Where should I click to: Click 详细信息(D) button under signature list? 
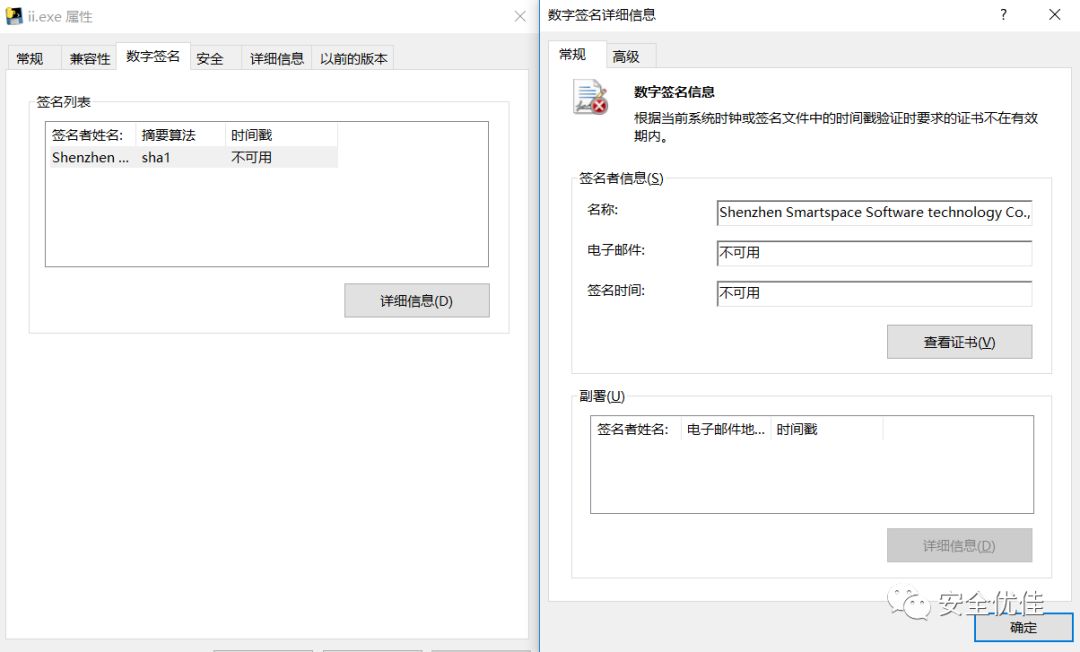coord(417,301)
